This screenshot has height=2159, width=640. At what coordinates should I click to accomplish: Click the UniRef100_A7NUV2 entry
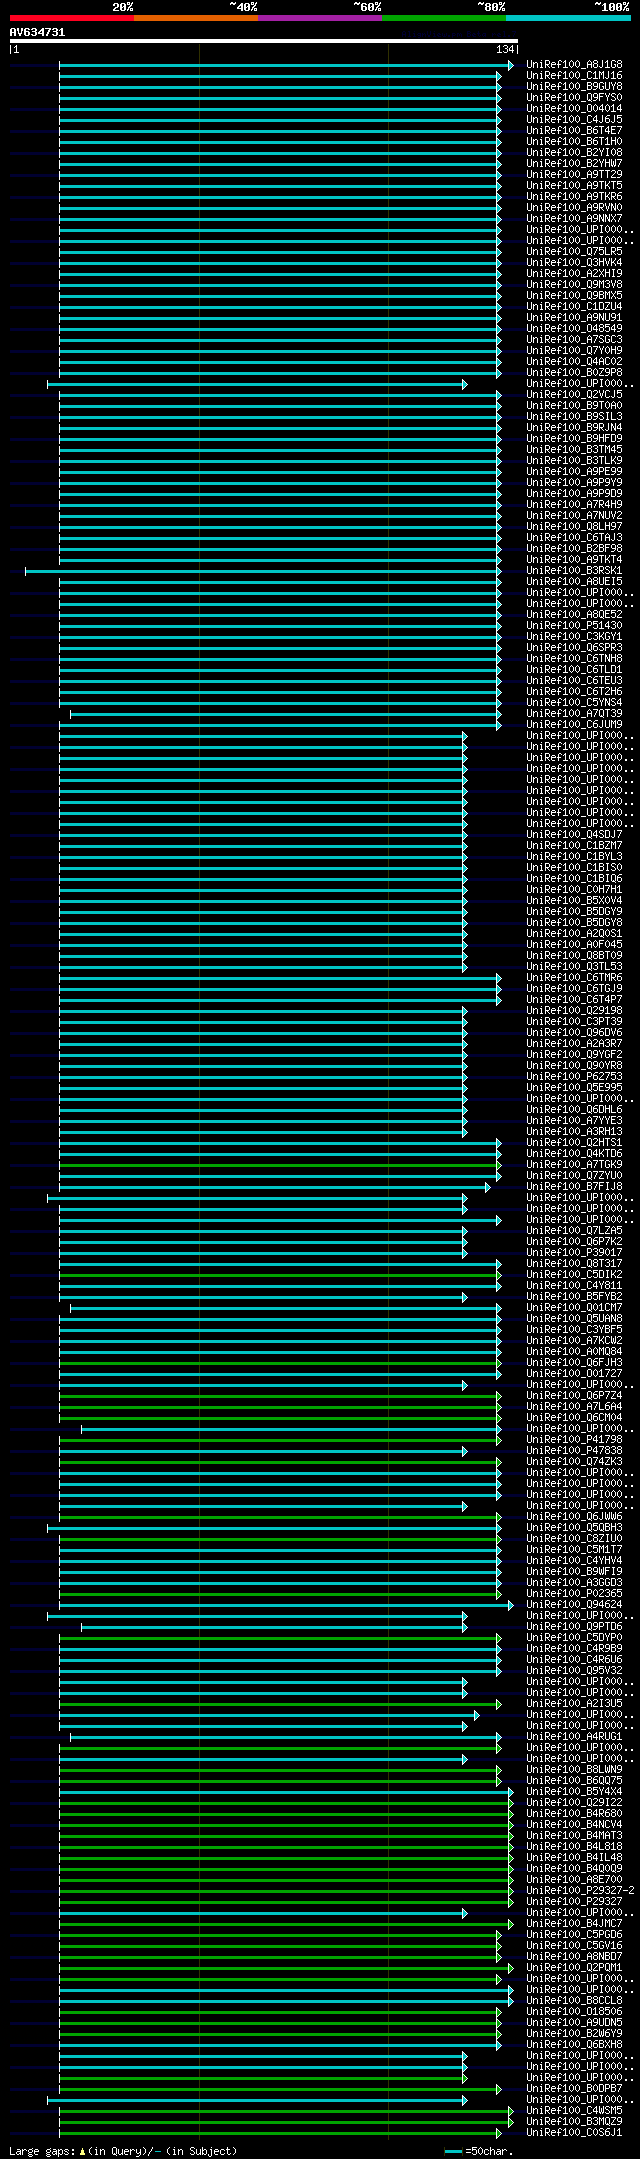574,516
